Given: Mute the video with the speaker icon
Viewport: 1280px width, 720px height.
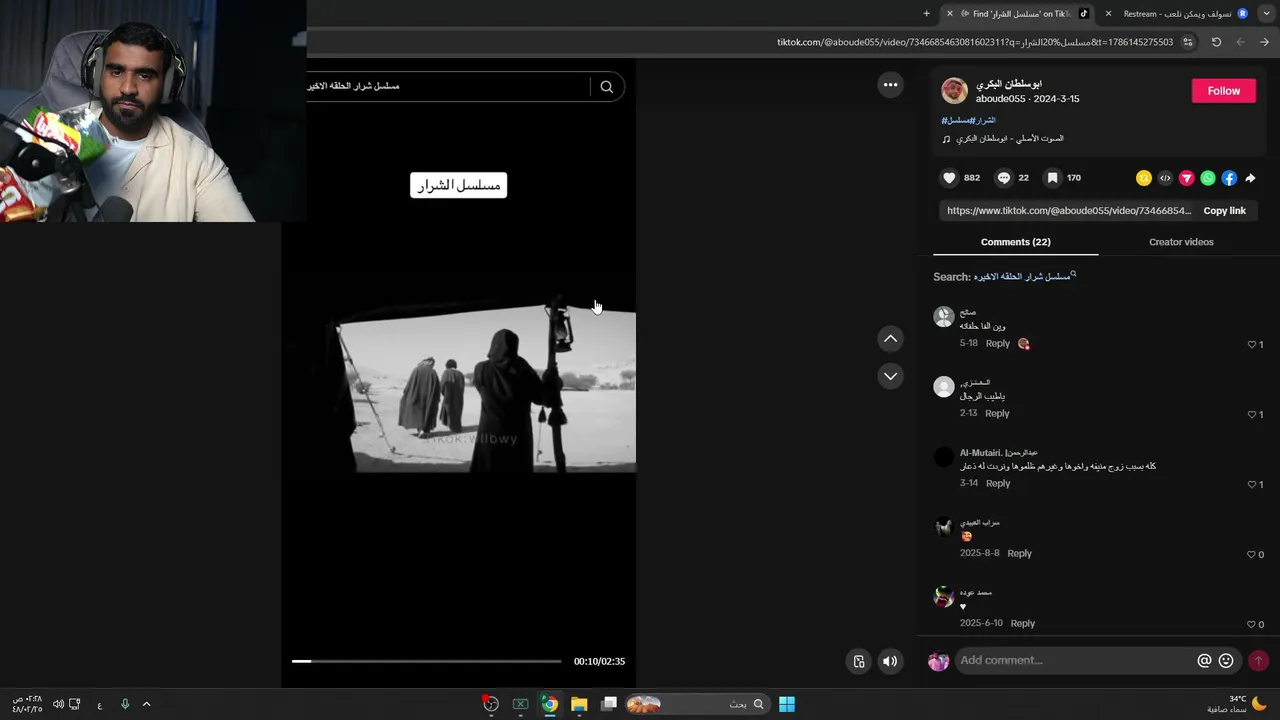Looking at the screenshot, I should click(x=890, y=661).
